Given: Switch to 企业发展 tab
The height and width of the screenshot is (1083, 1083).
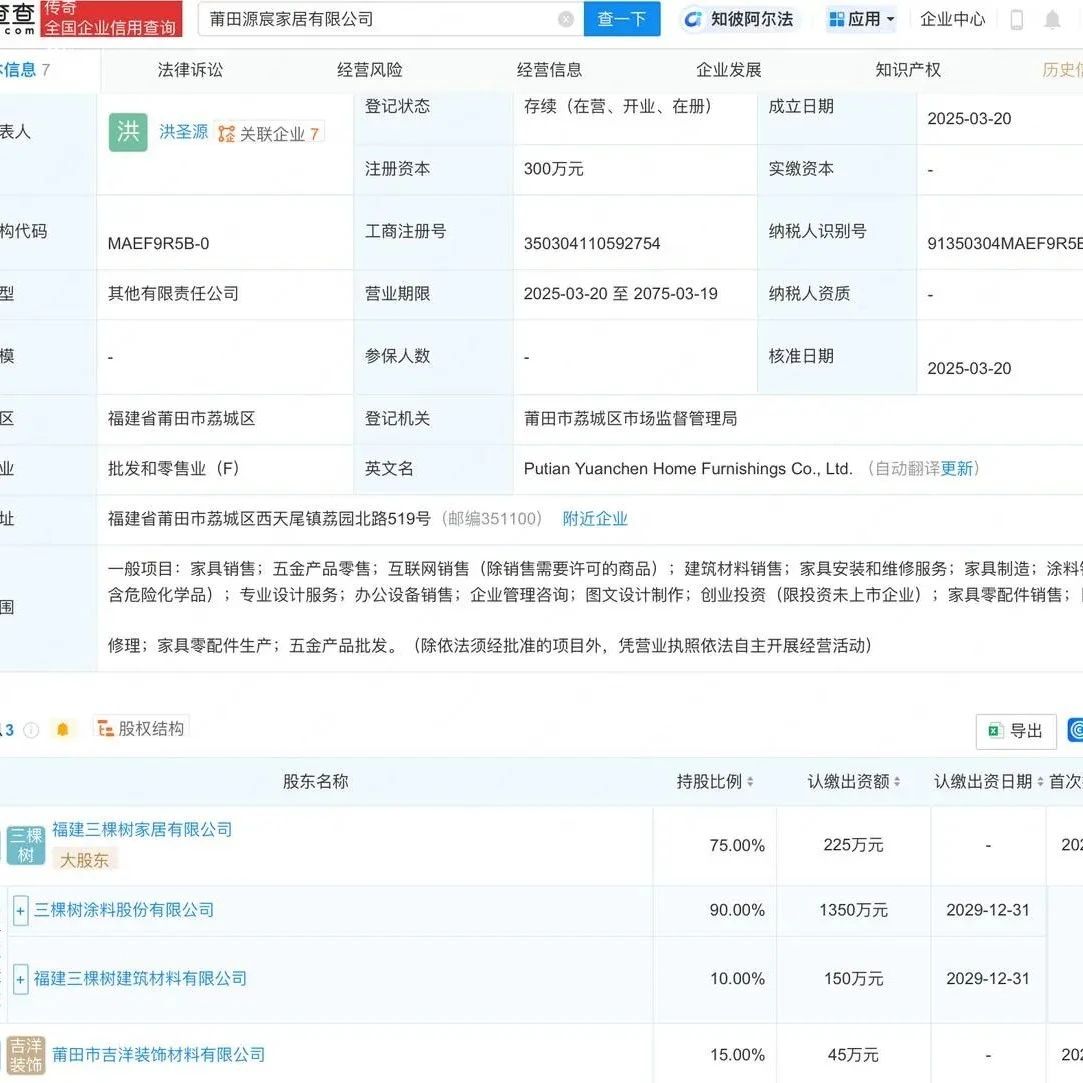Looking at the screenshot, I should (729, 70).
